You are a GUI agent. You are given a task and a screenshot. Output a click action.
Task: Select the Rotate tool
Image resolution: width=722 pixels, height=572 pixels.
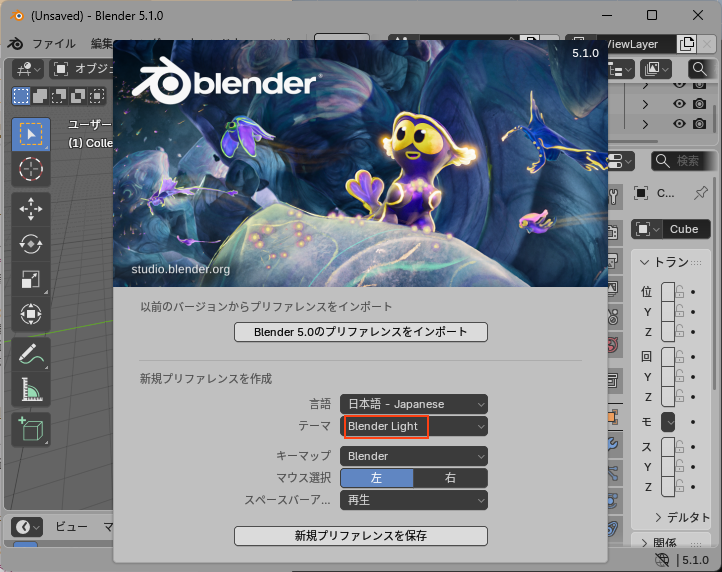31,244
